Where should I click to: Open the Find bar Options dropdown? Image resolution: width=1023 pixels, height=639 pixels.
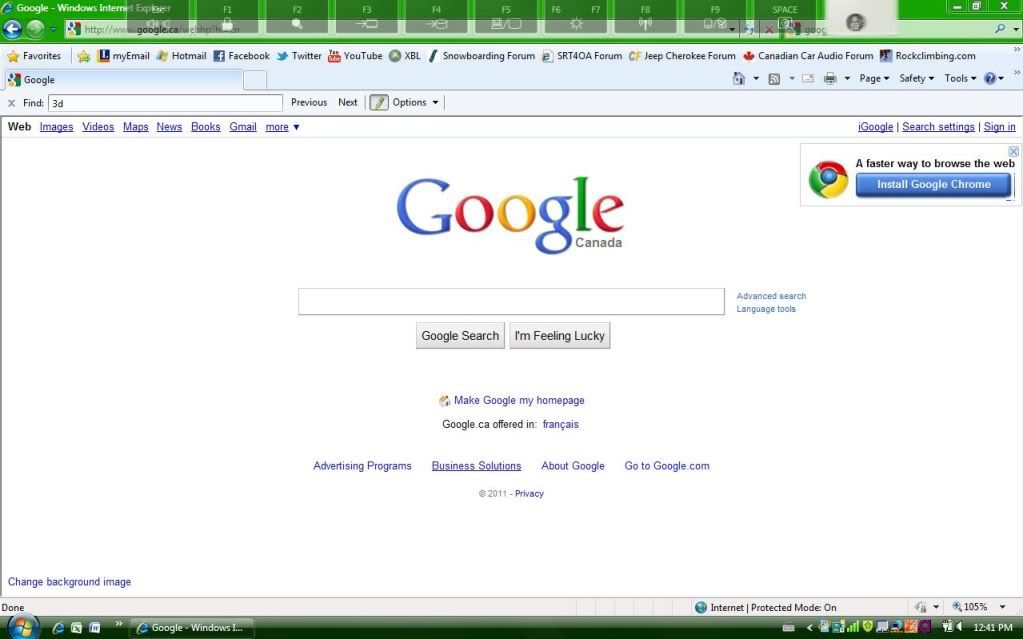click(416, 102)
